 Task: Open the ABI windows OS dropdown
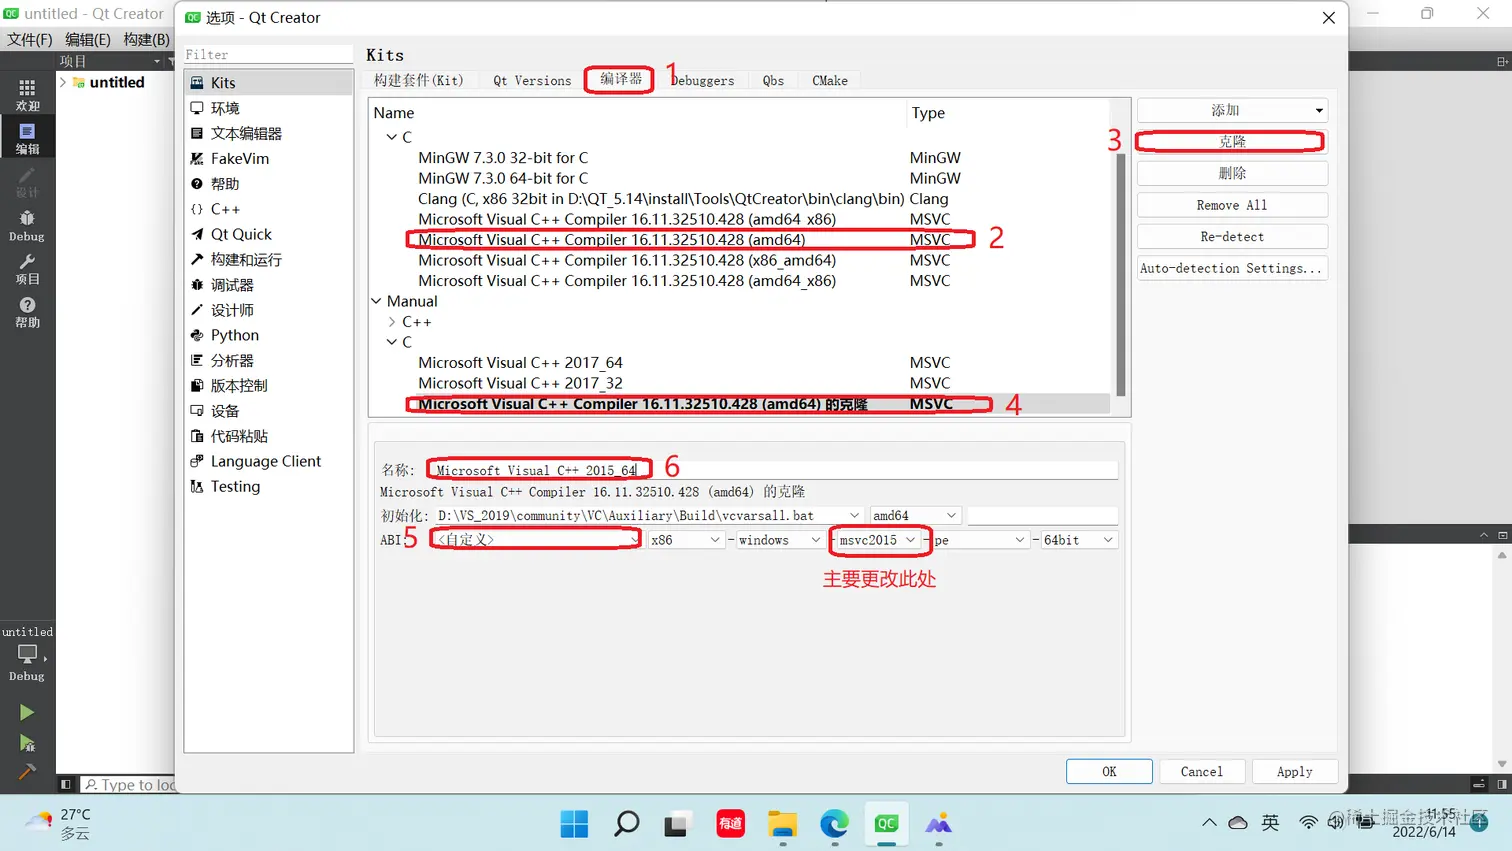point(780,540)
